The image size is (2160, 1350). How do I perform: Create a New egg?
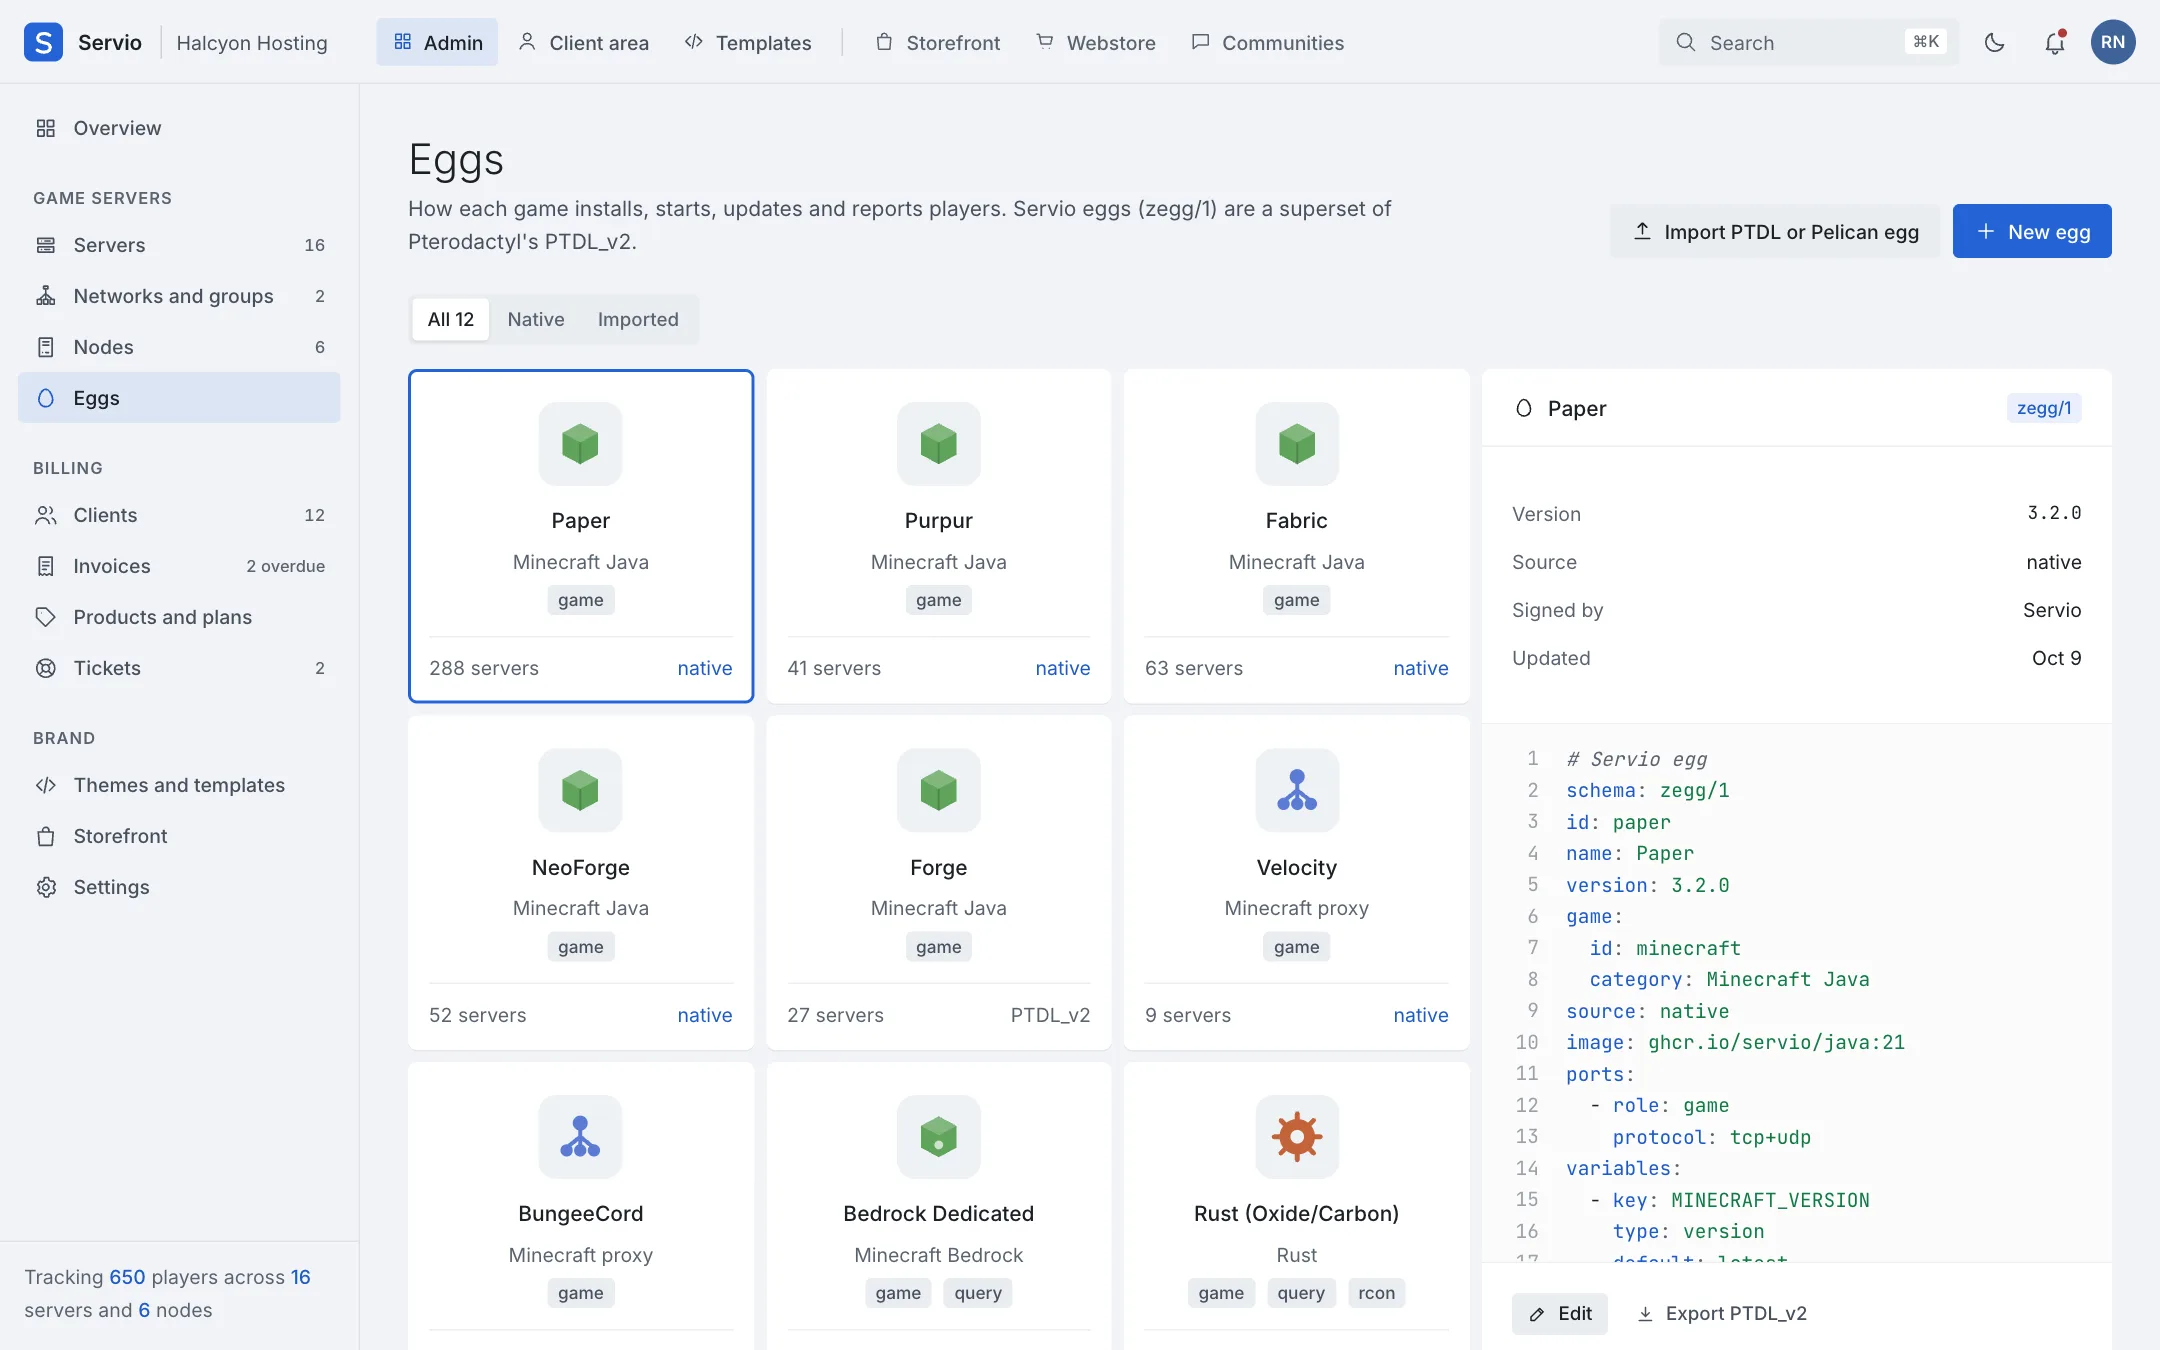pos(2032,231)
